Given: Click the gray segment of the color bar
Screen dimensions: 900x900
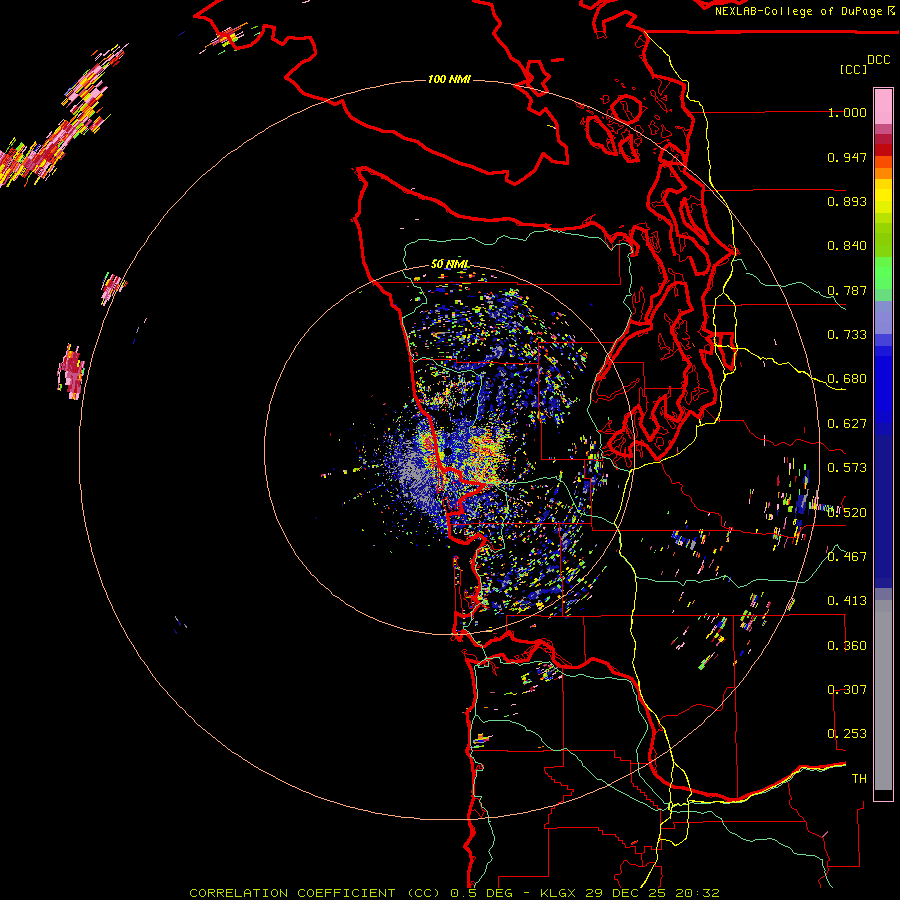Looking at the screenshot, I should click(x=883, y=695).
